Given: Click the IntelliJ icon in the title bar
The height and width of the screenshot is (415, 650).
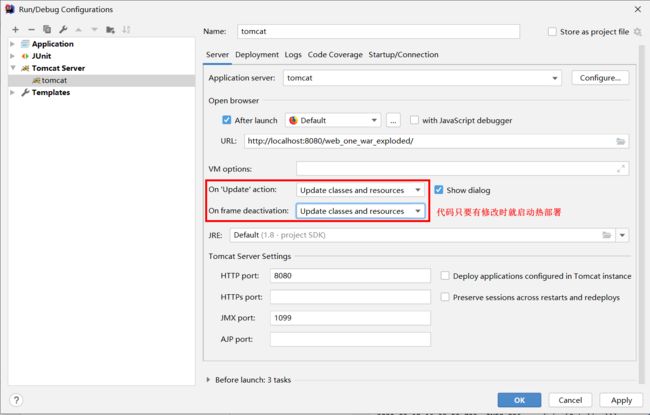Looking at the screenshot, I should (10, 9).
